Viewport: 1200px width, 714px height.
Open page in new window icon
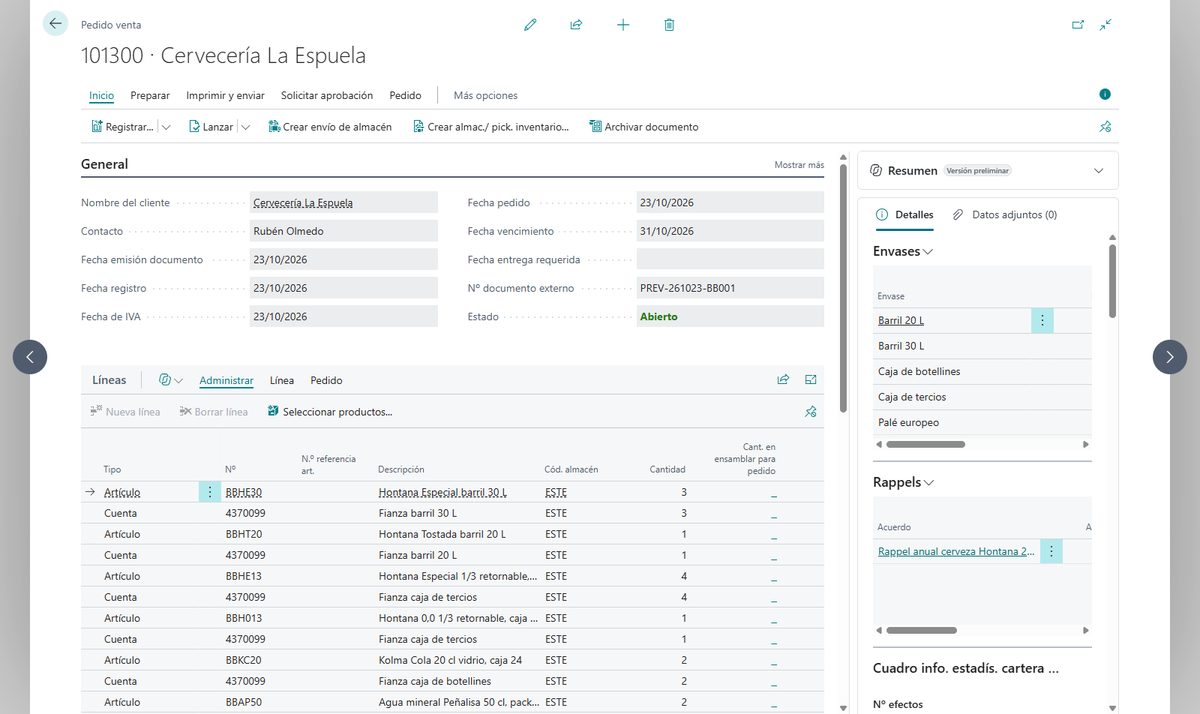(1078, 25)
